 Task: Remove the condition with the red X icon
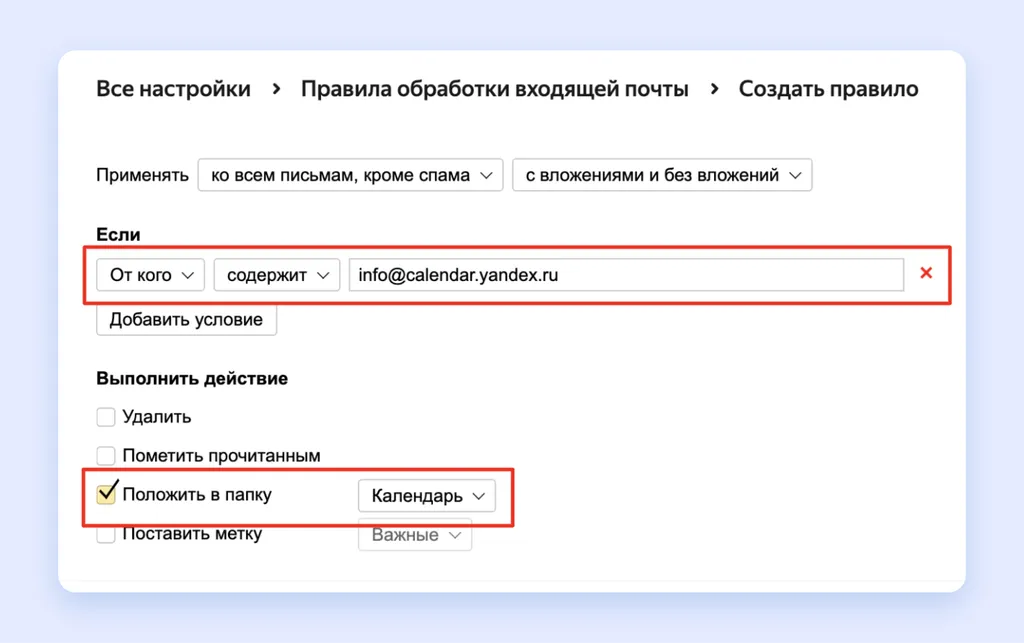coord(925,274)
